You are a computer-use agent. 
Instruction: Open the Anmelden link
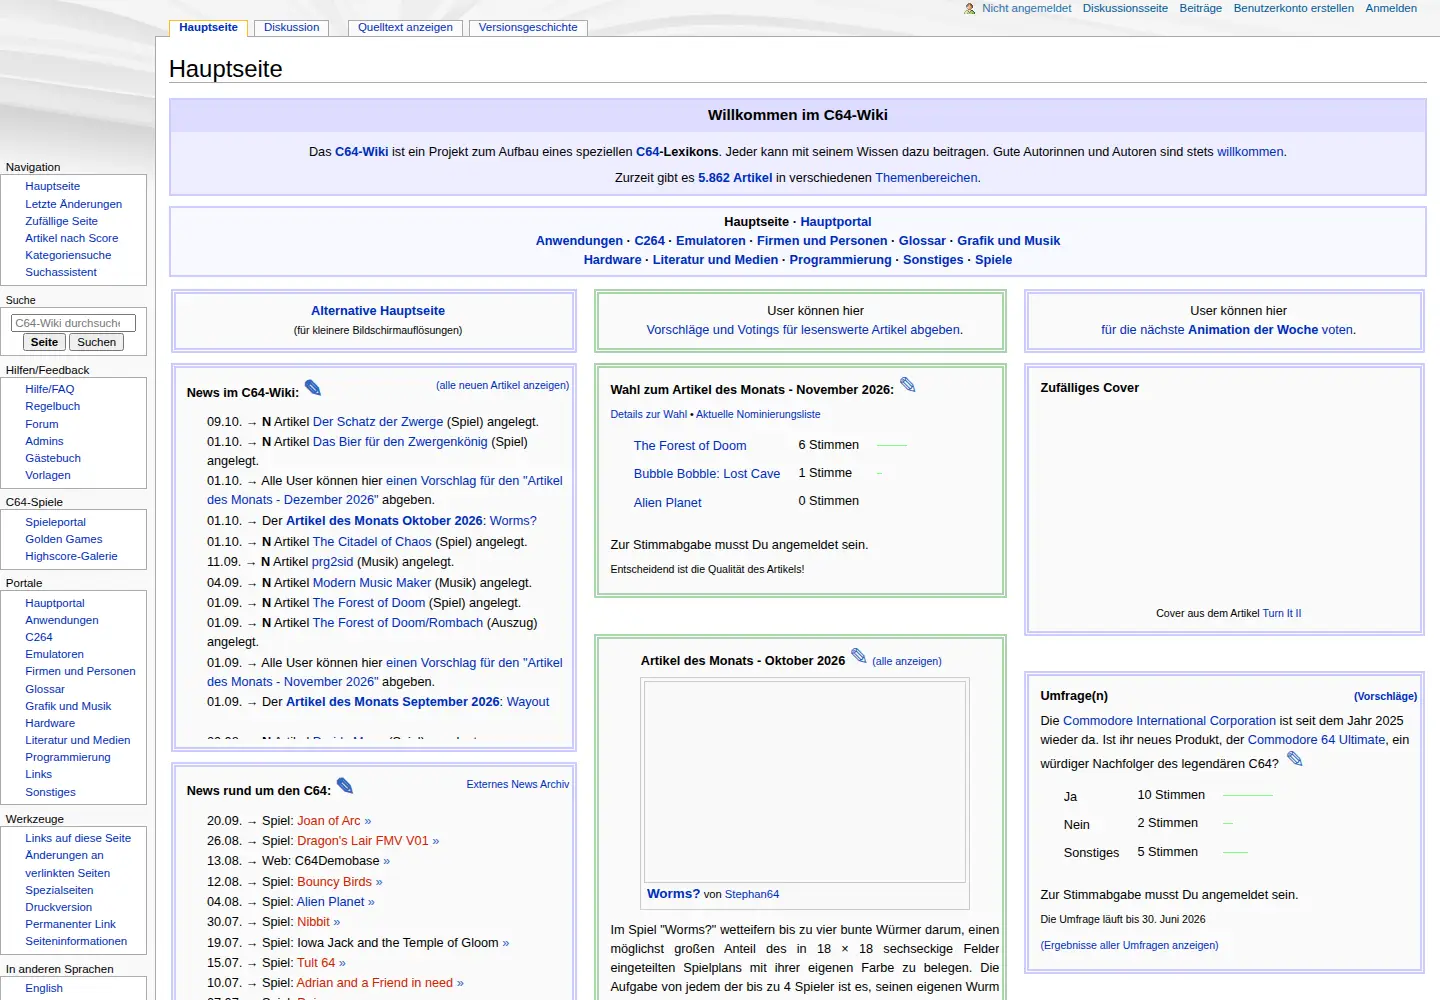1391,8
